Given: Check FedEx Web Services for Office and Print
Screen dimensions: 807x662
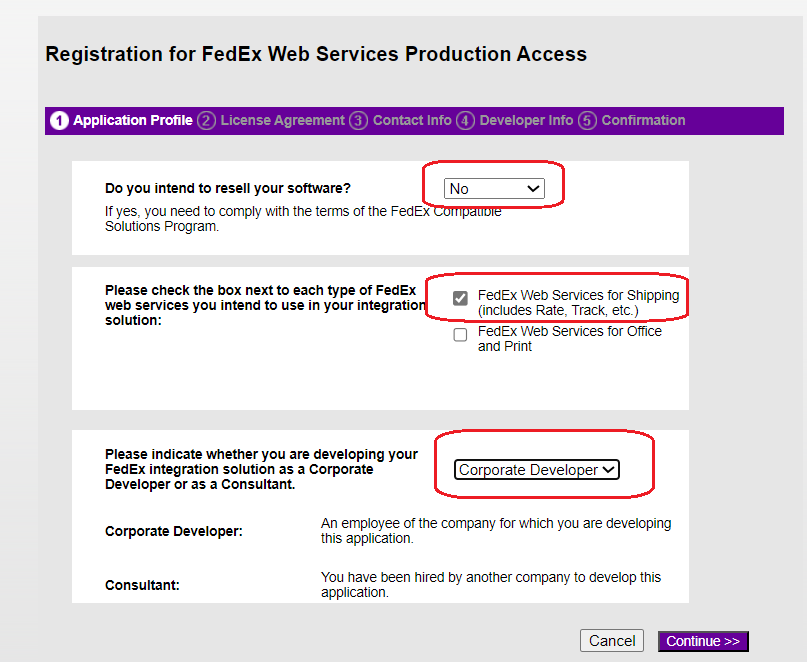Looking at the screenshot, I should pos(460,335).
